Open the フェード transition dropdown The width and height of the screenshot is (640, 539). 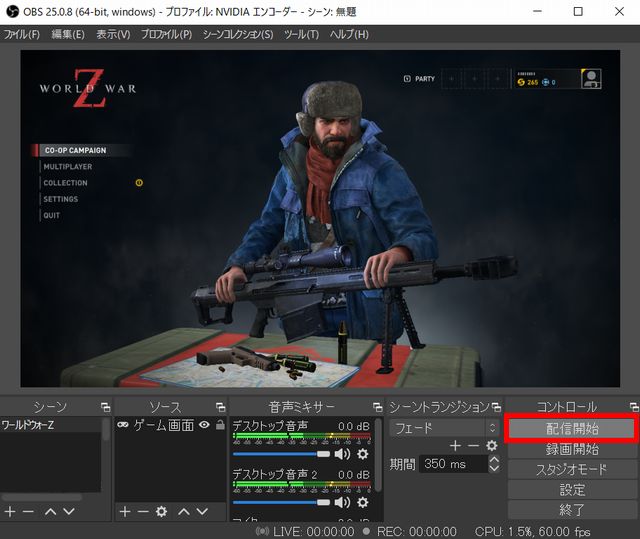click(444, 428)
